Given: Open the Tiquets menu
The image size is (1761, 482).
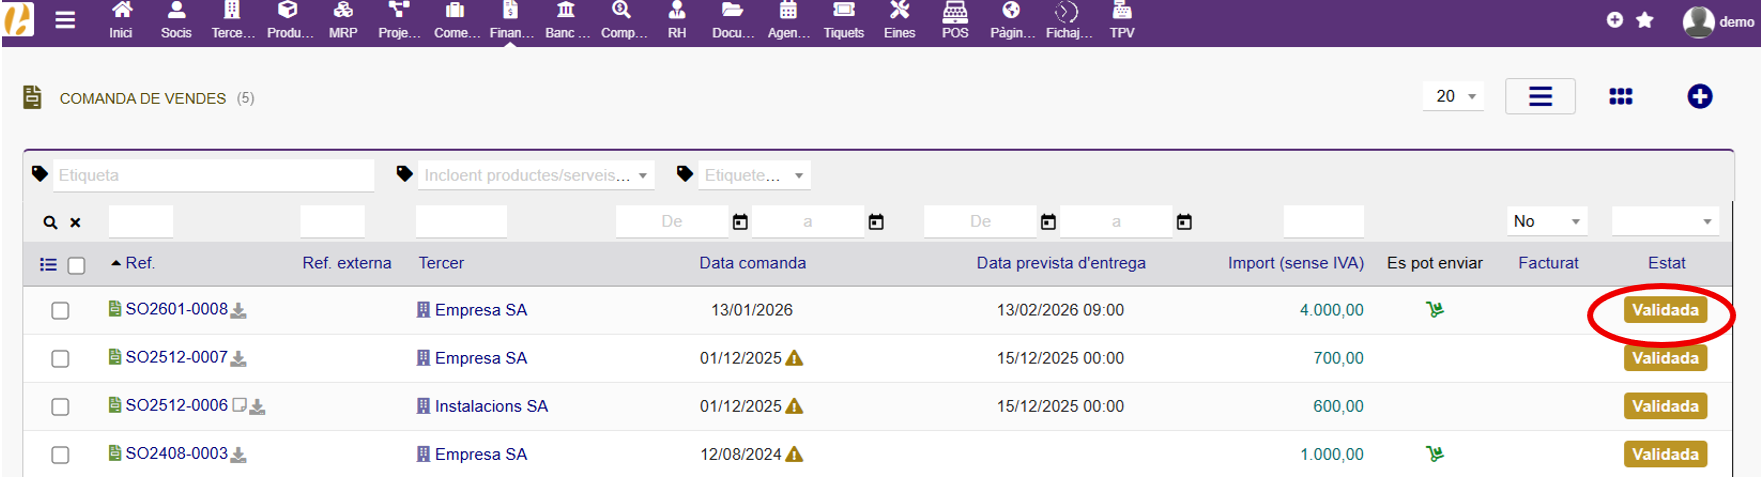Looking at the screenshot, I should click(x=843, y=21).
